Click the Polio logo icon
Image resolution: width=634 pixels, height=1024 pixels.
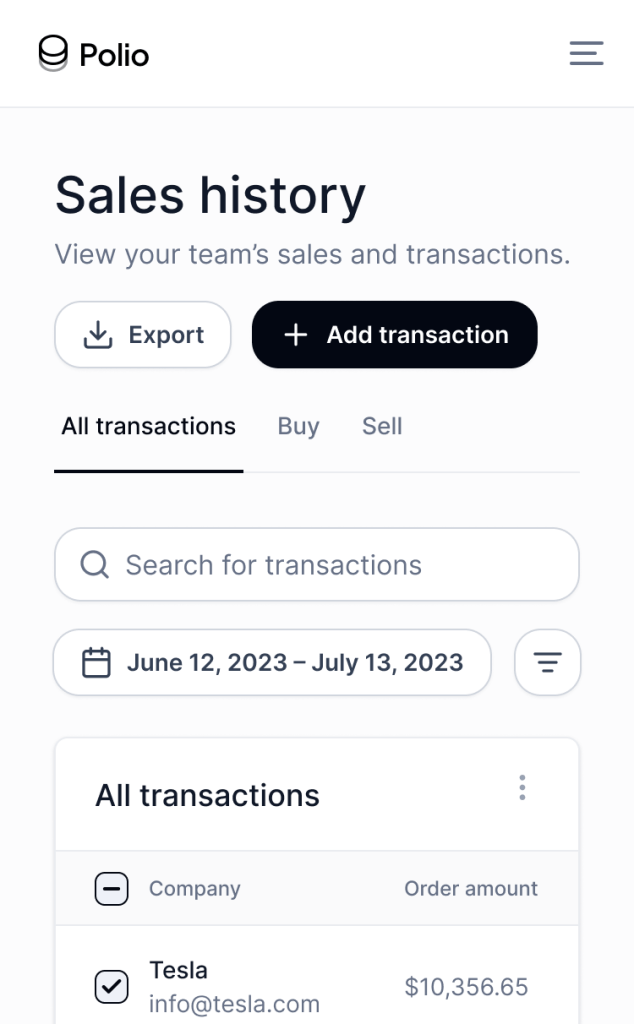point(54,53)
